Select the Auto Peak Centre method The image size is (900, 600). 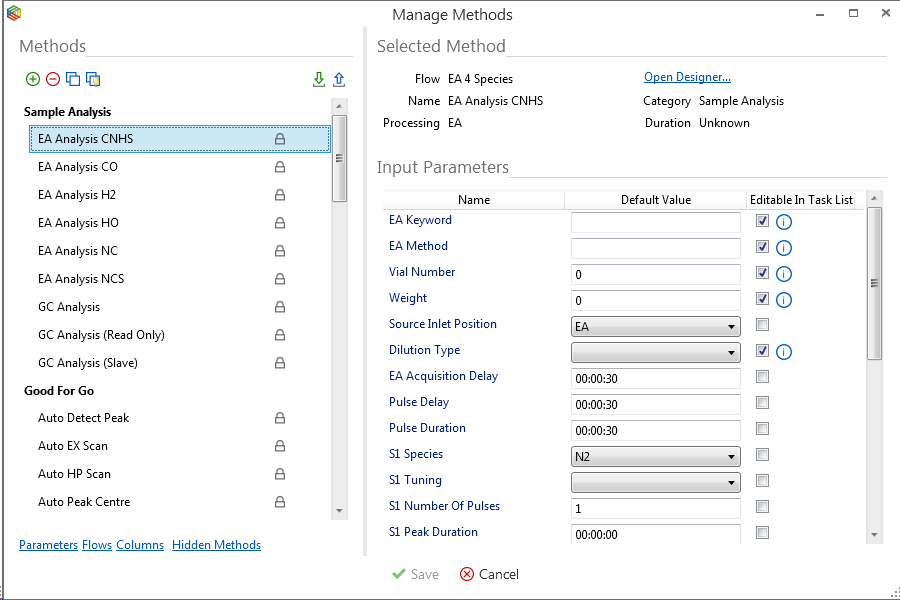click(84, 502)
